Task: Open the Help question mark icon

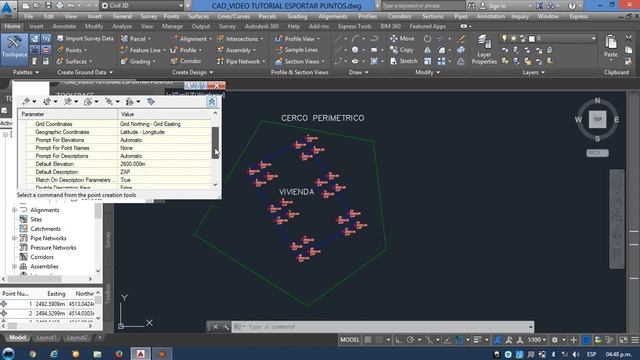Action: pos(572,6)
